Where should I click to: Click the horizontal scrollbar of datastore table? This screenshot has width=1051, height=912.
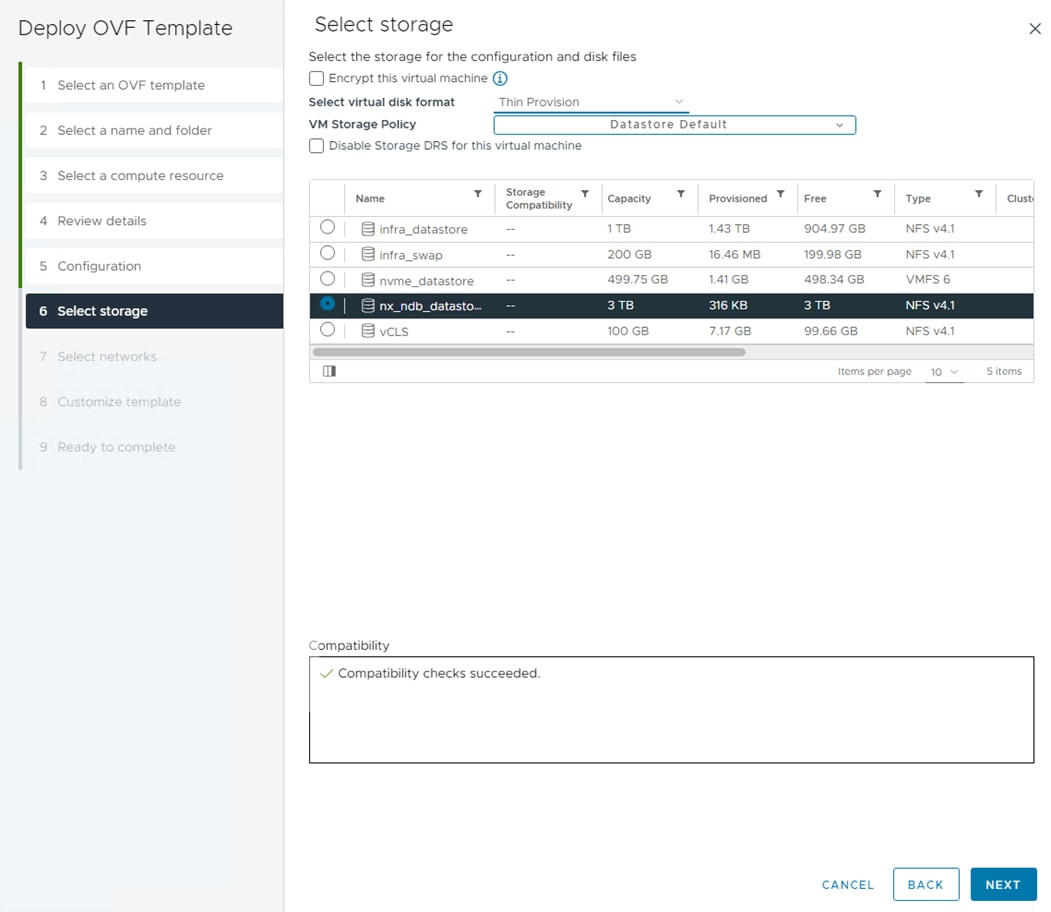point(529,352)
